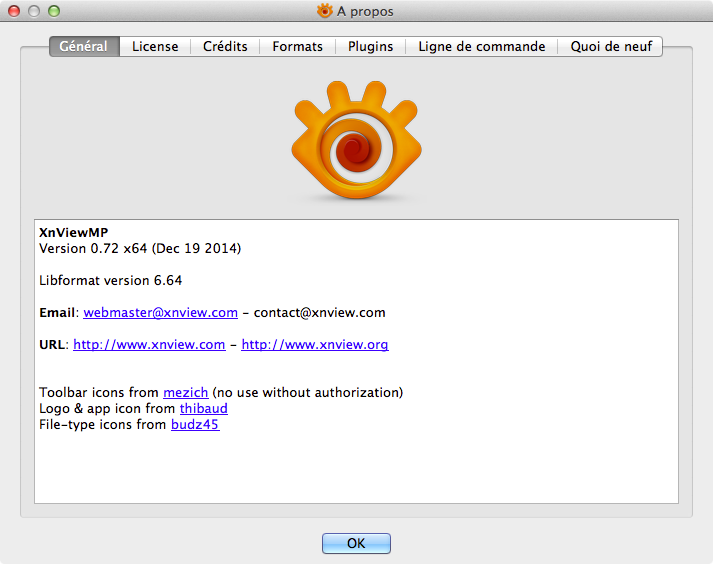
Task: Open the License tab
Action: 155,46
